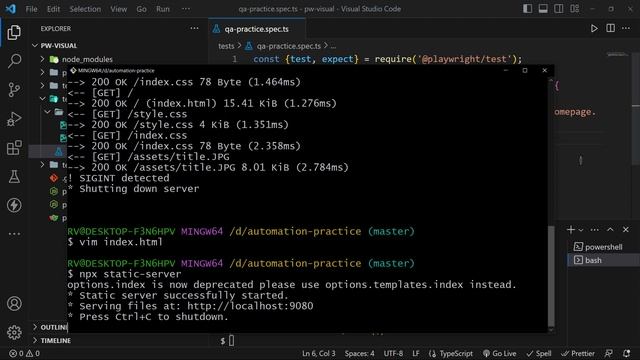The height and width of the screenshot is (360, 640).
Task: Expand the node_modules folder
Action: pos(87,60)
